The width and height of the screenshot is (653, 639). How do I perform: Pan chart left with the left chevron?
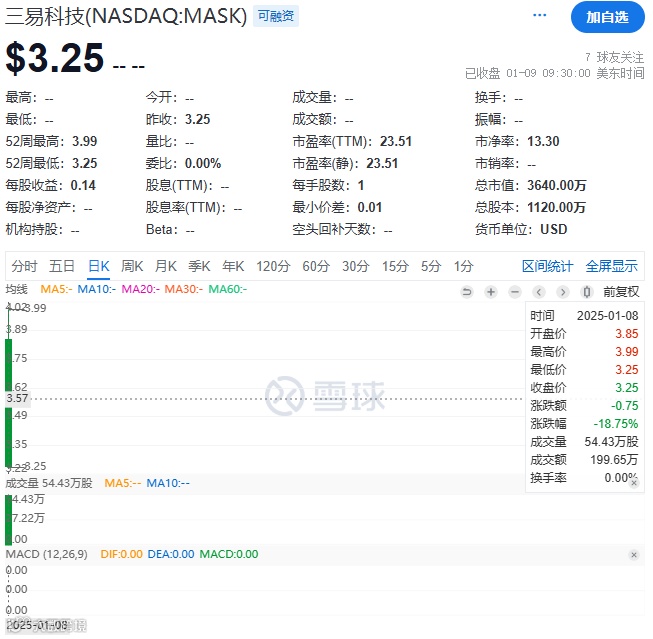pyautogui.click(x=538, y=292)
